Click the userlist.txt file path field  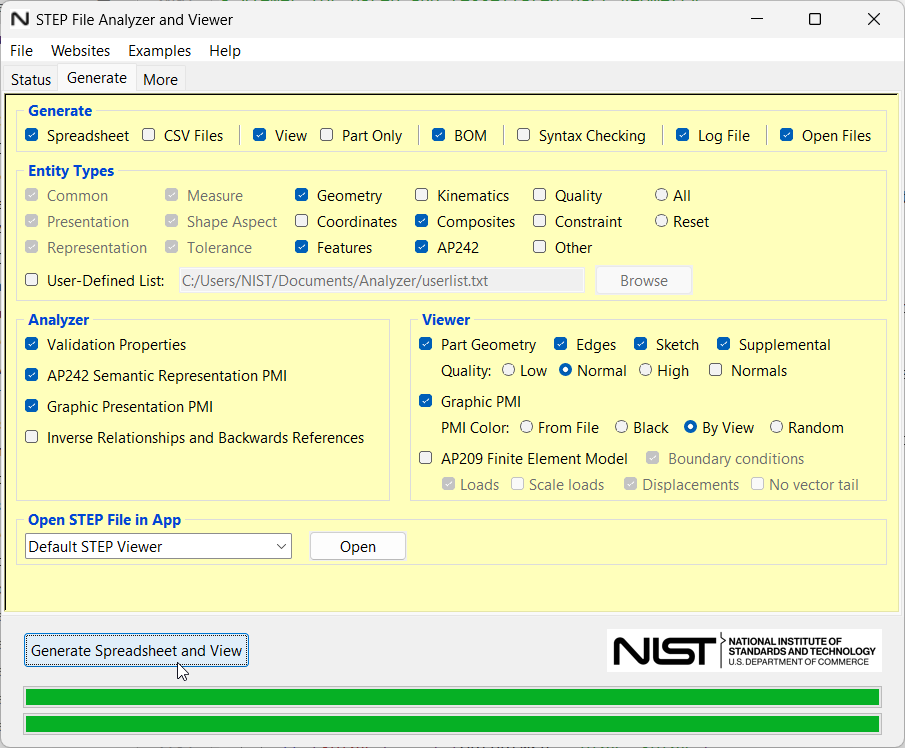click(x=382, y=280)
